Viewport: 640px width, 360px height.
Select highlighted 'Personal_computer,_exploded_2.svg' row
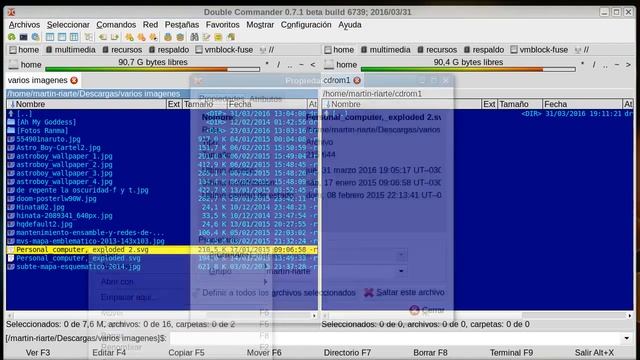click(x=162, y=249)
